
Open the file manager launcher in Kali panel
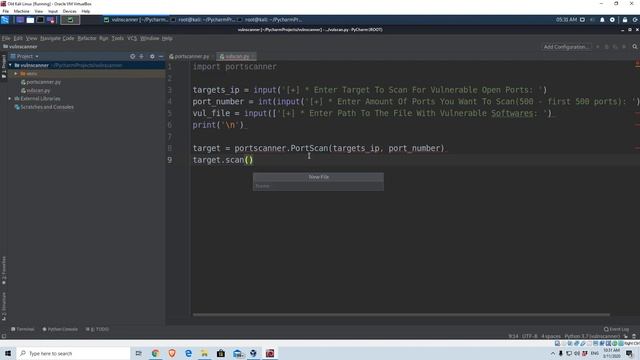[x=30, y=20]
